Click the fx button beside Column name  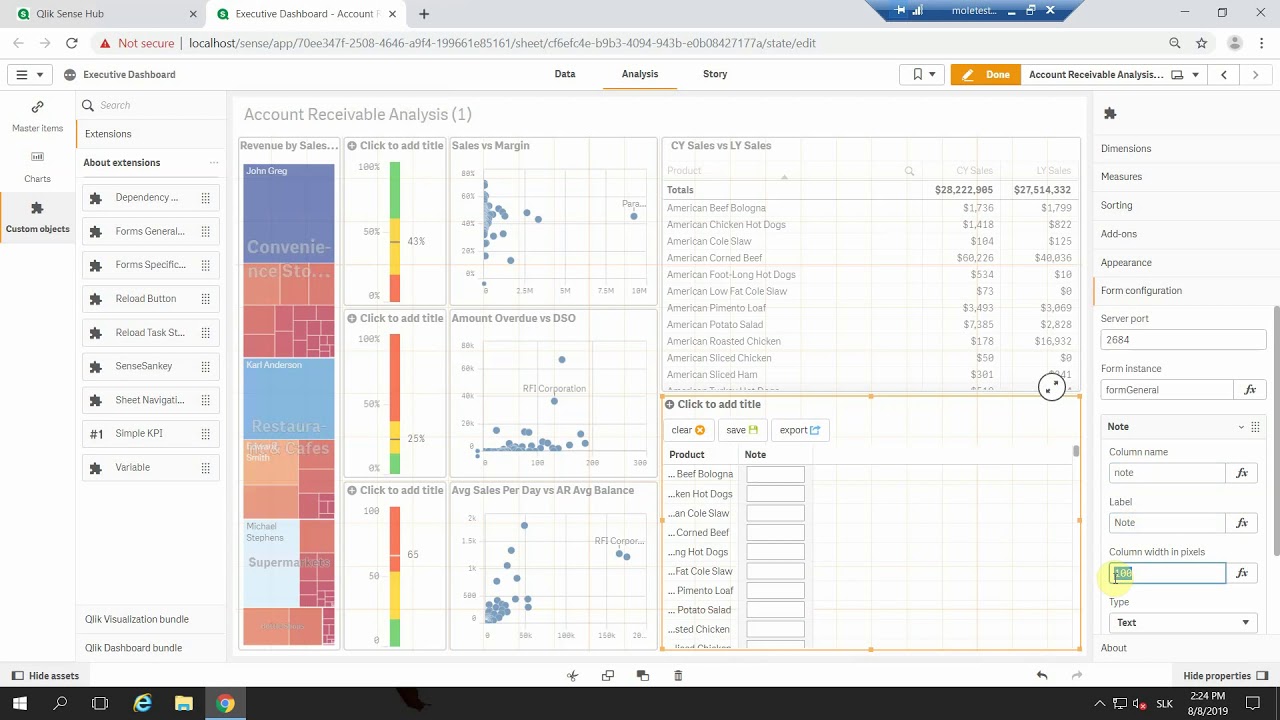(1242, 473)
